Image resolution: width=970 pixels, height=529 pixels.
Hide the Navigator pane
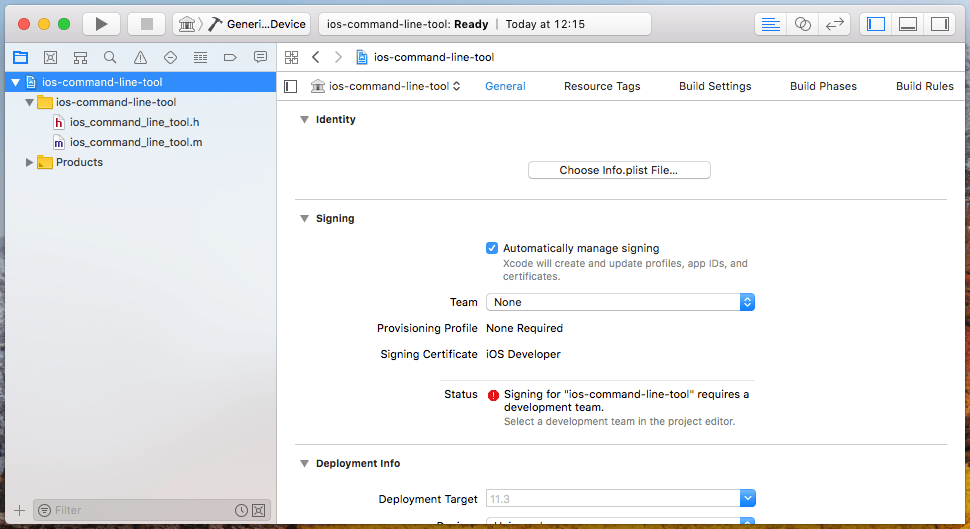pos(876,24)
